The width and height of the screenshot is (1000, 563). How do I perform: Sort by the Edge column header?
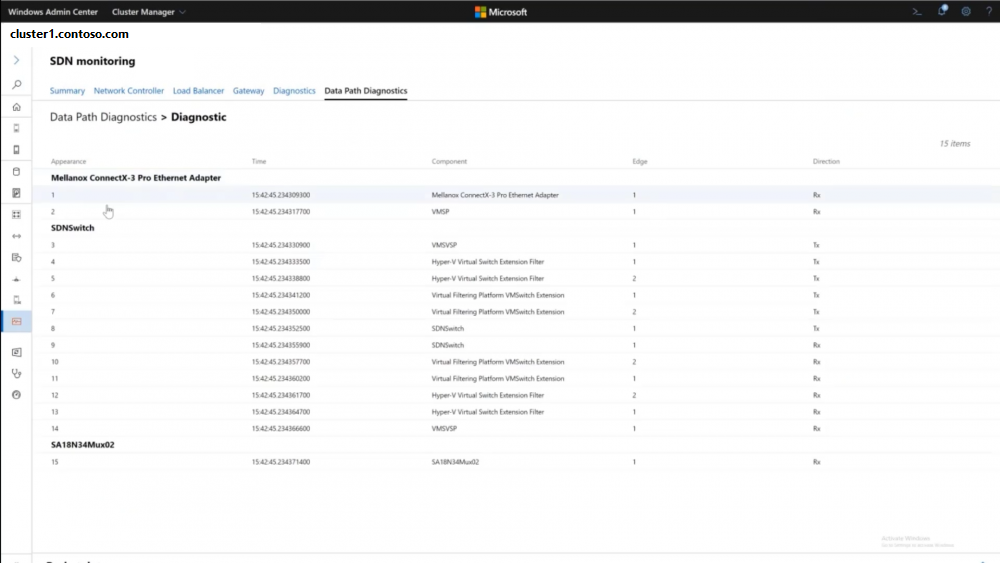(640, 161)
